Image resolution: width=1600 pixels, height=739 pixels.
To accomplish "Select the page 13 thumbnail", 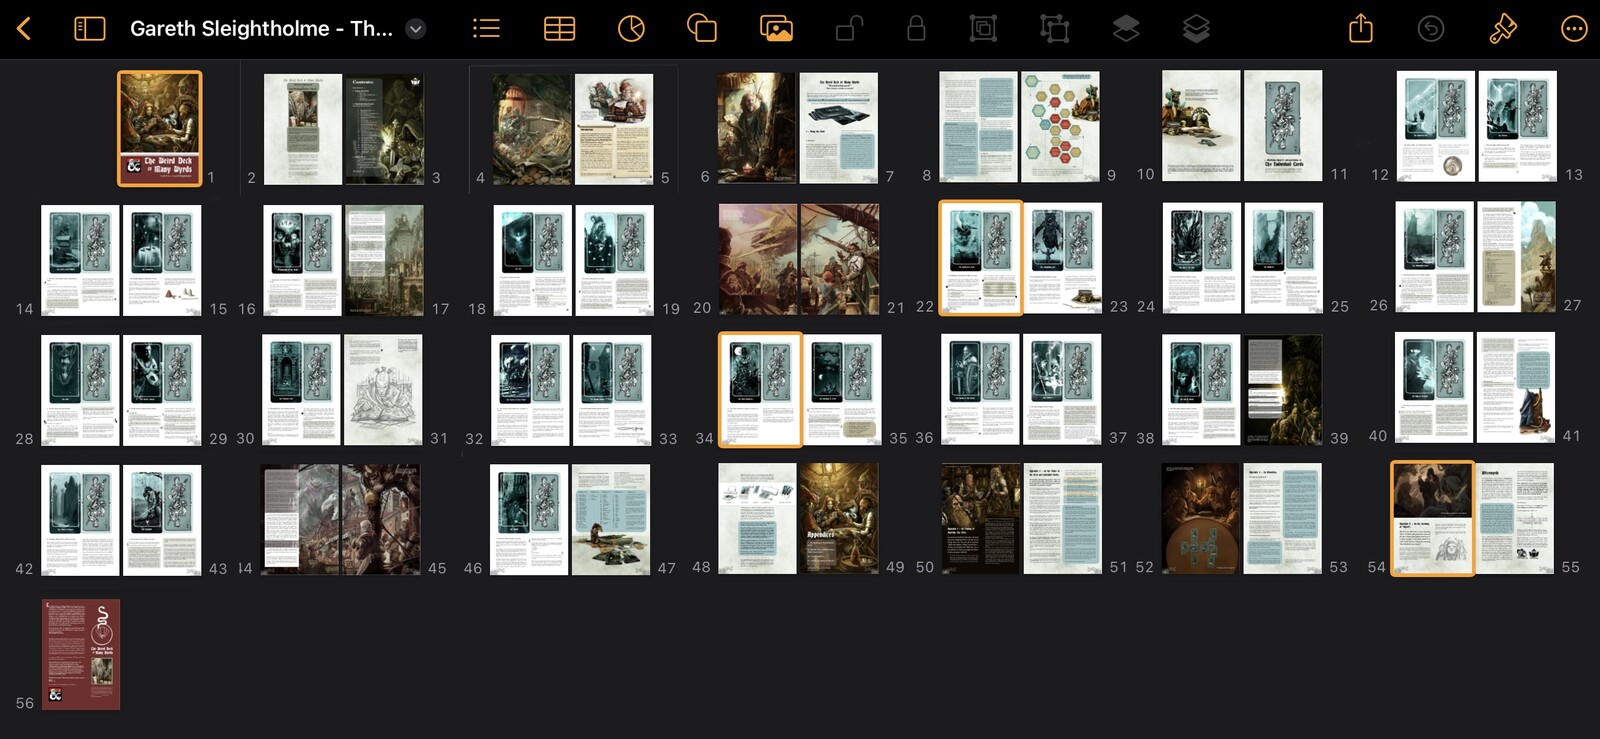I will click(x=1517, y=126).
